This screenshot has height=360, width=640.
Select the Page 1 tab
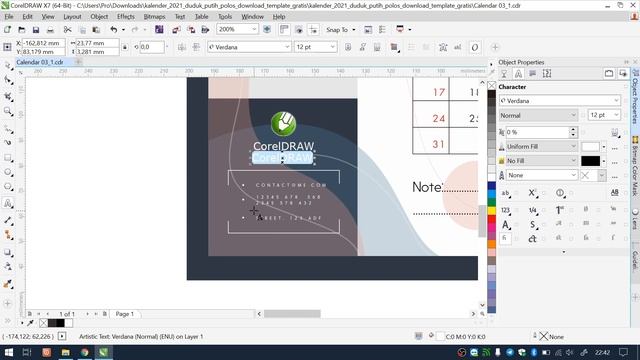[124, 314]
